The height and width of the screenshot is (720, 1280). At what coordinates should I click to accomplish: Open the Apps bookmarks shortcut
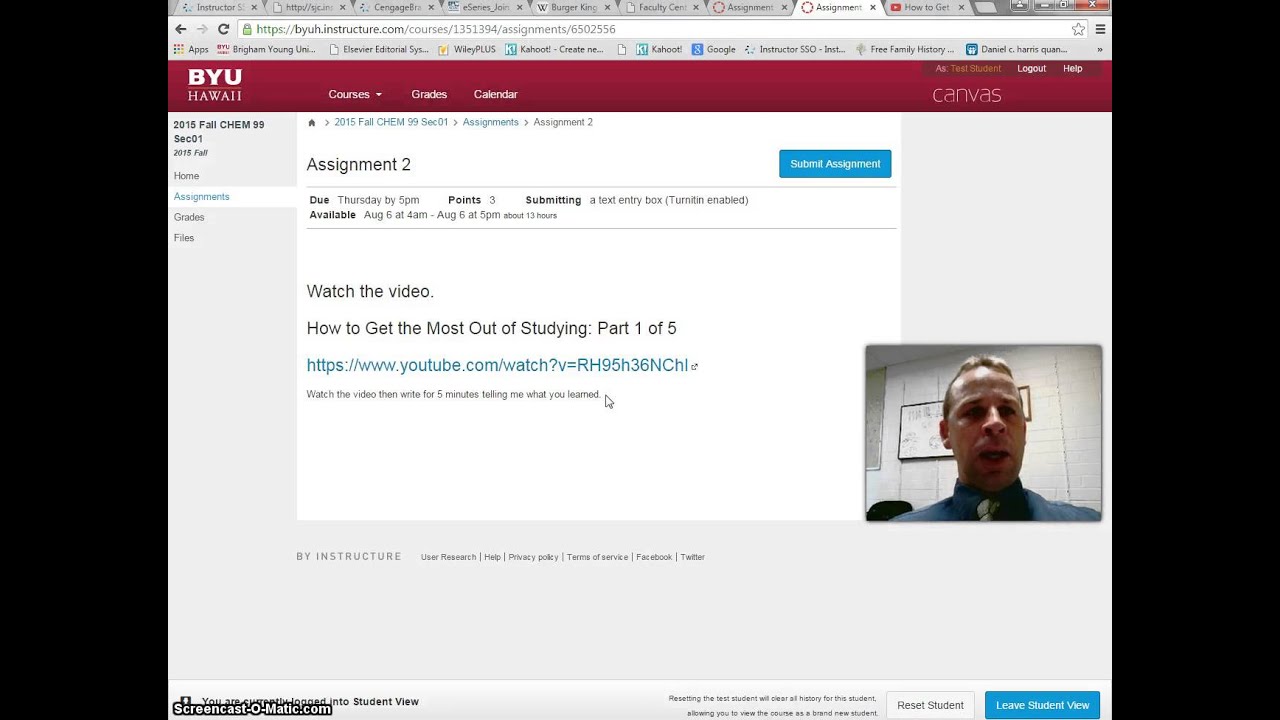click(x=191, y=49)
